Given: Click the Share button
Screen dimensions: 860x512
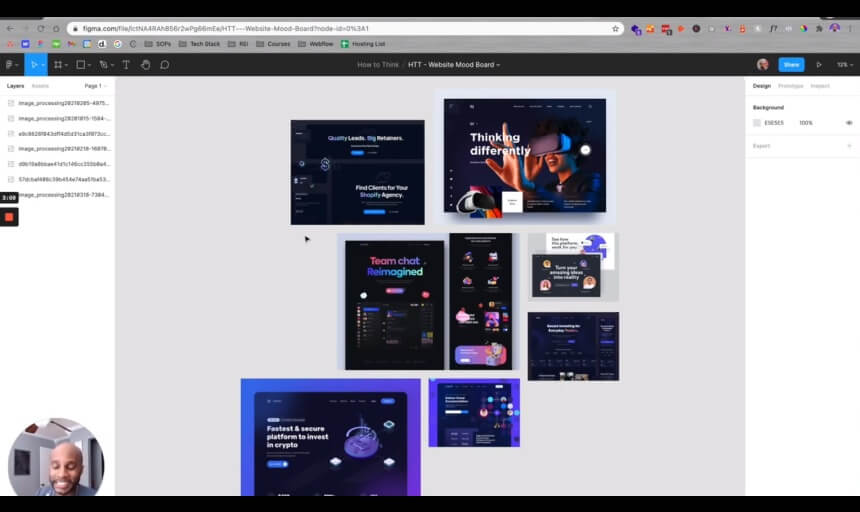Looking at the screenshot, I should 791,65.
